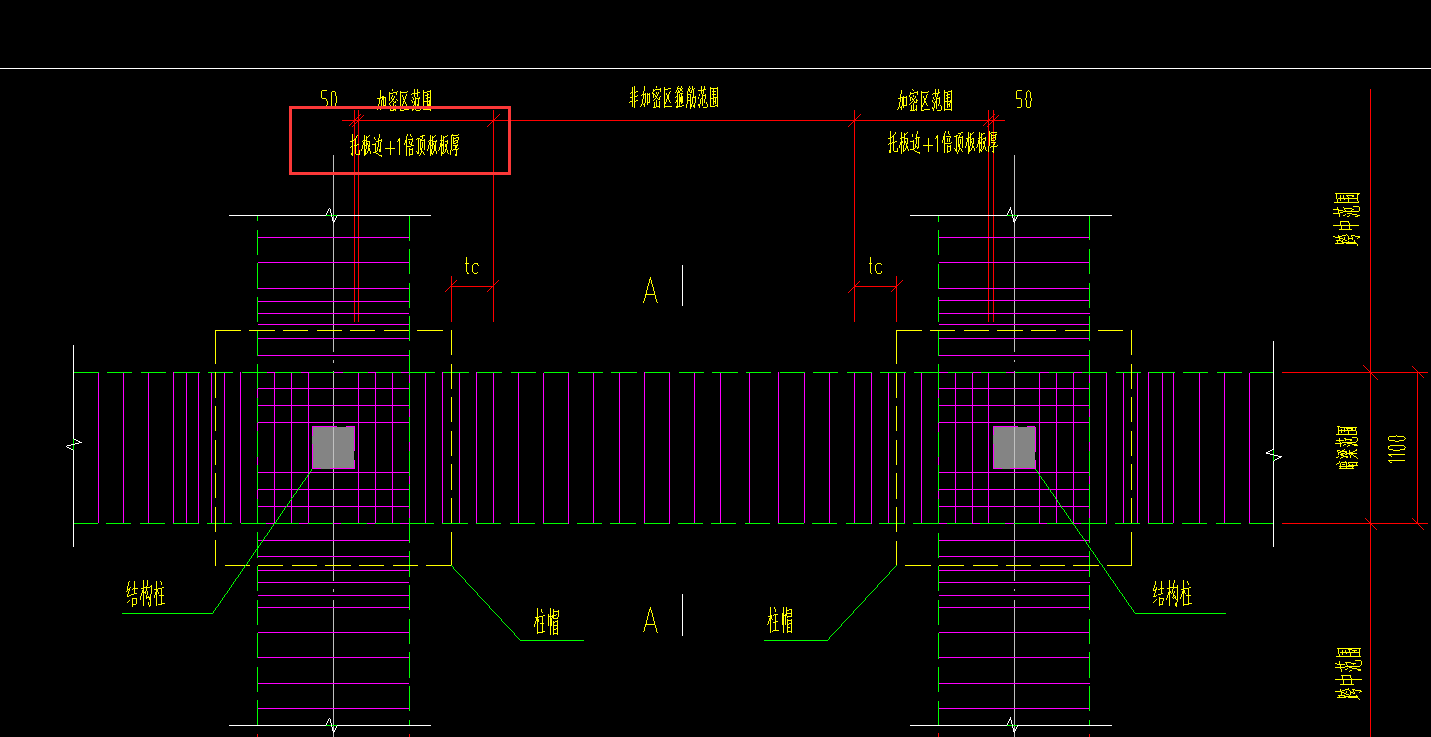Pick the gray hatched right structural column
This screenshot has width=1431, height=737.
pyautogui.click(x=1014, y=447)
